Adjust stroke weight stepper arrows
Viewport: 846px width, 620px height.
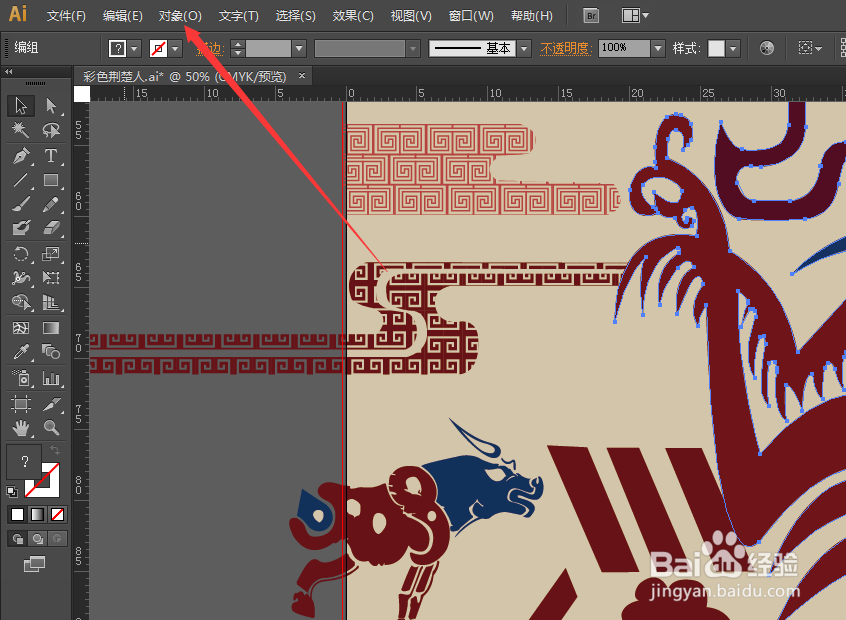click(x=237, y=49)
